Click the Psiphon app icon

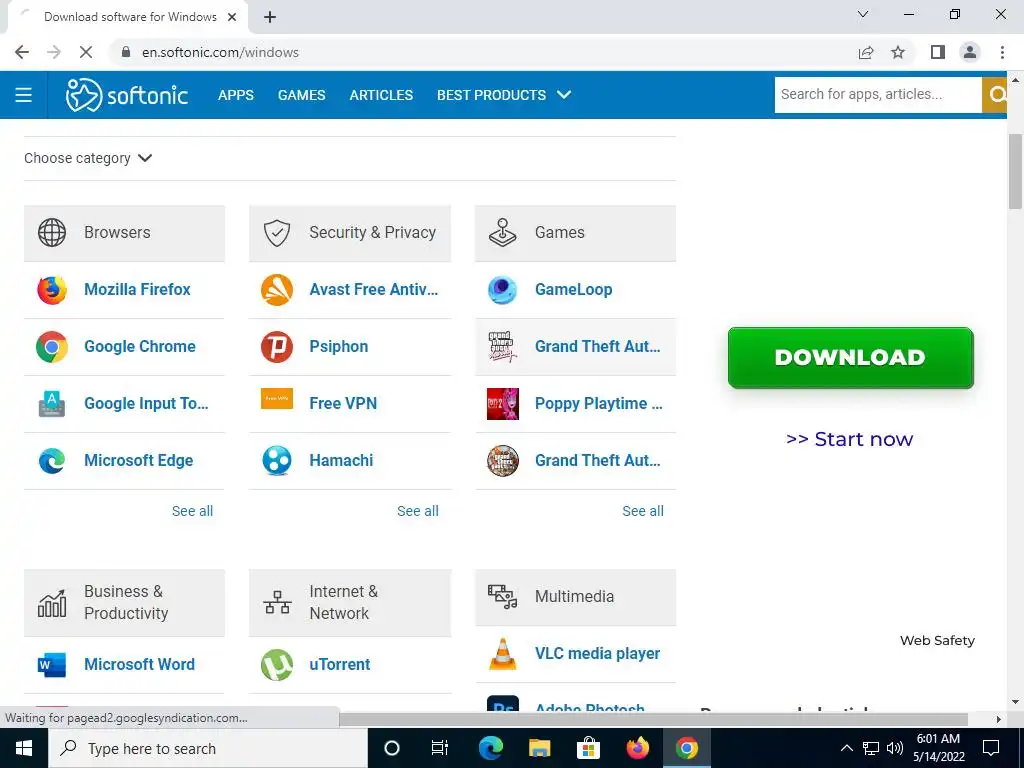277,347
